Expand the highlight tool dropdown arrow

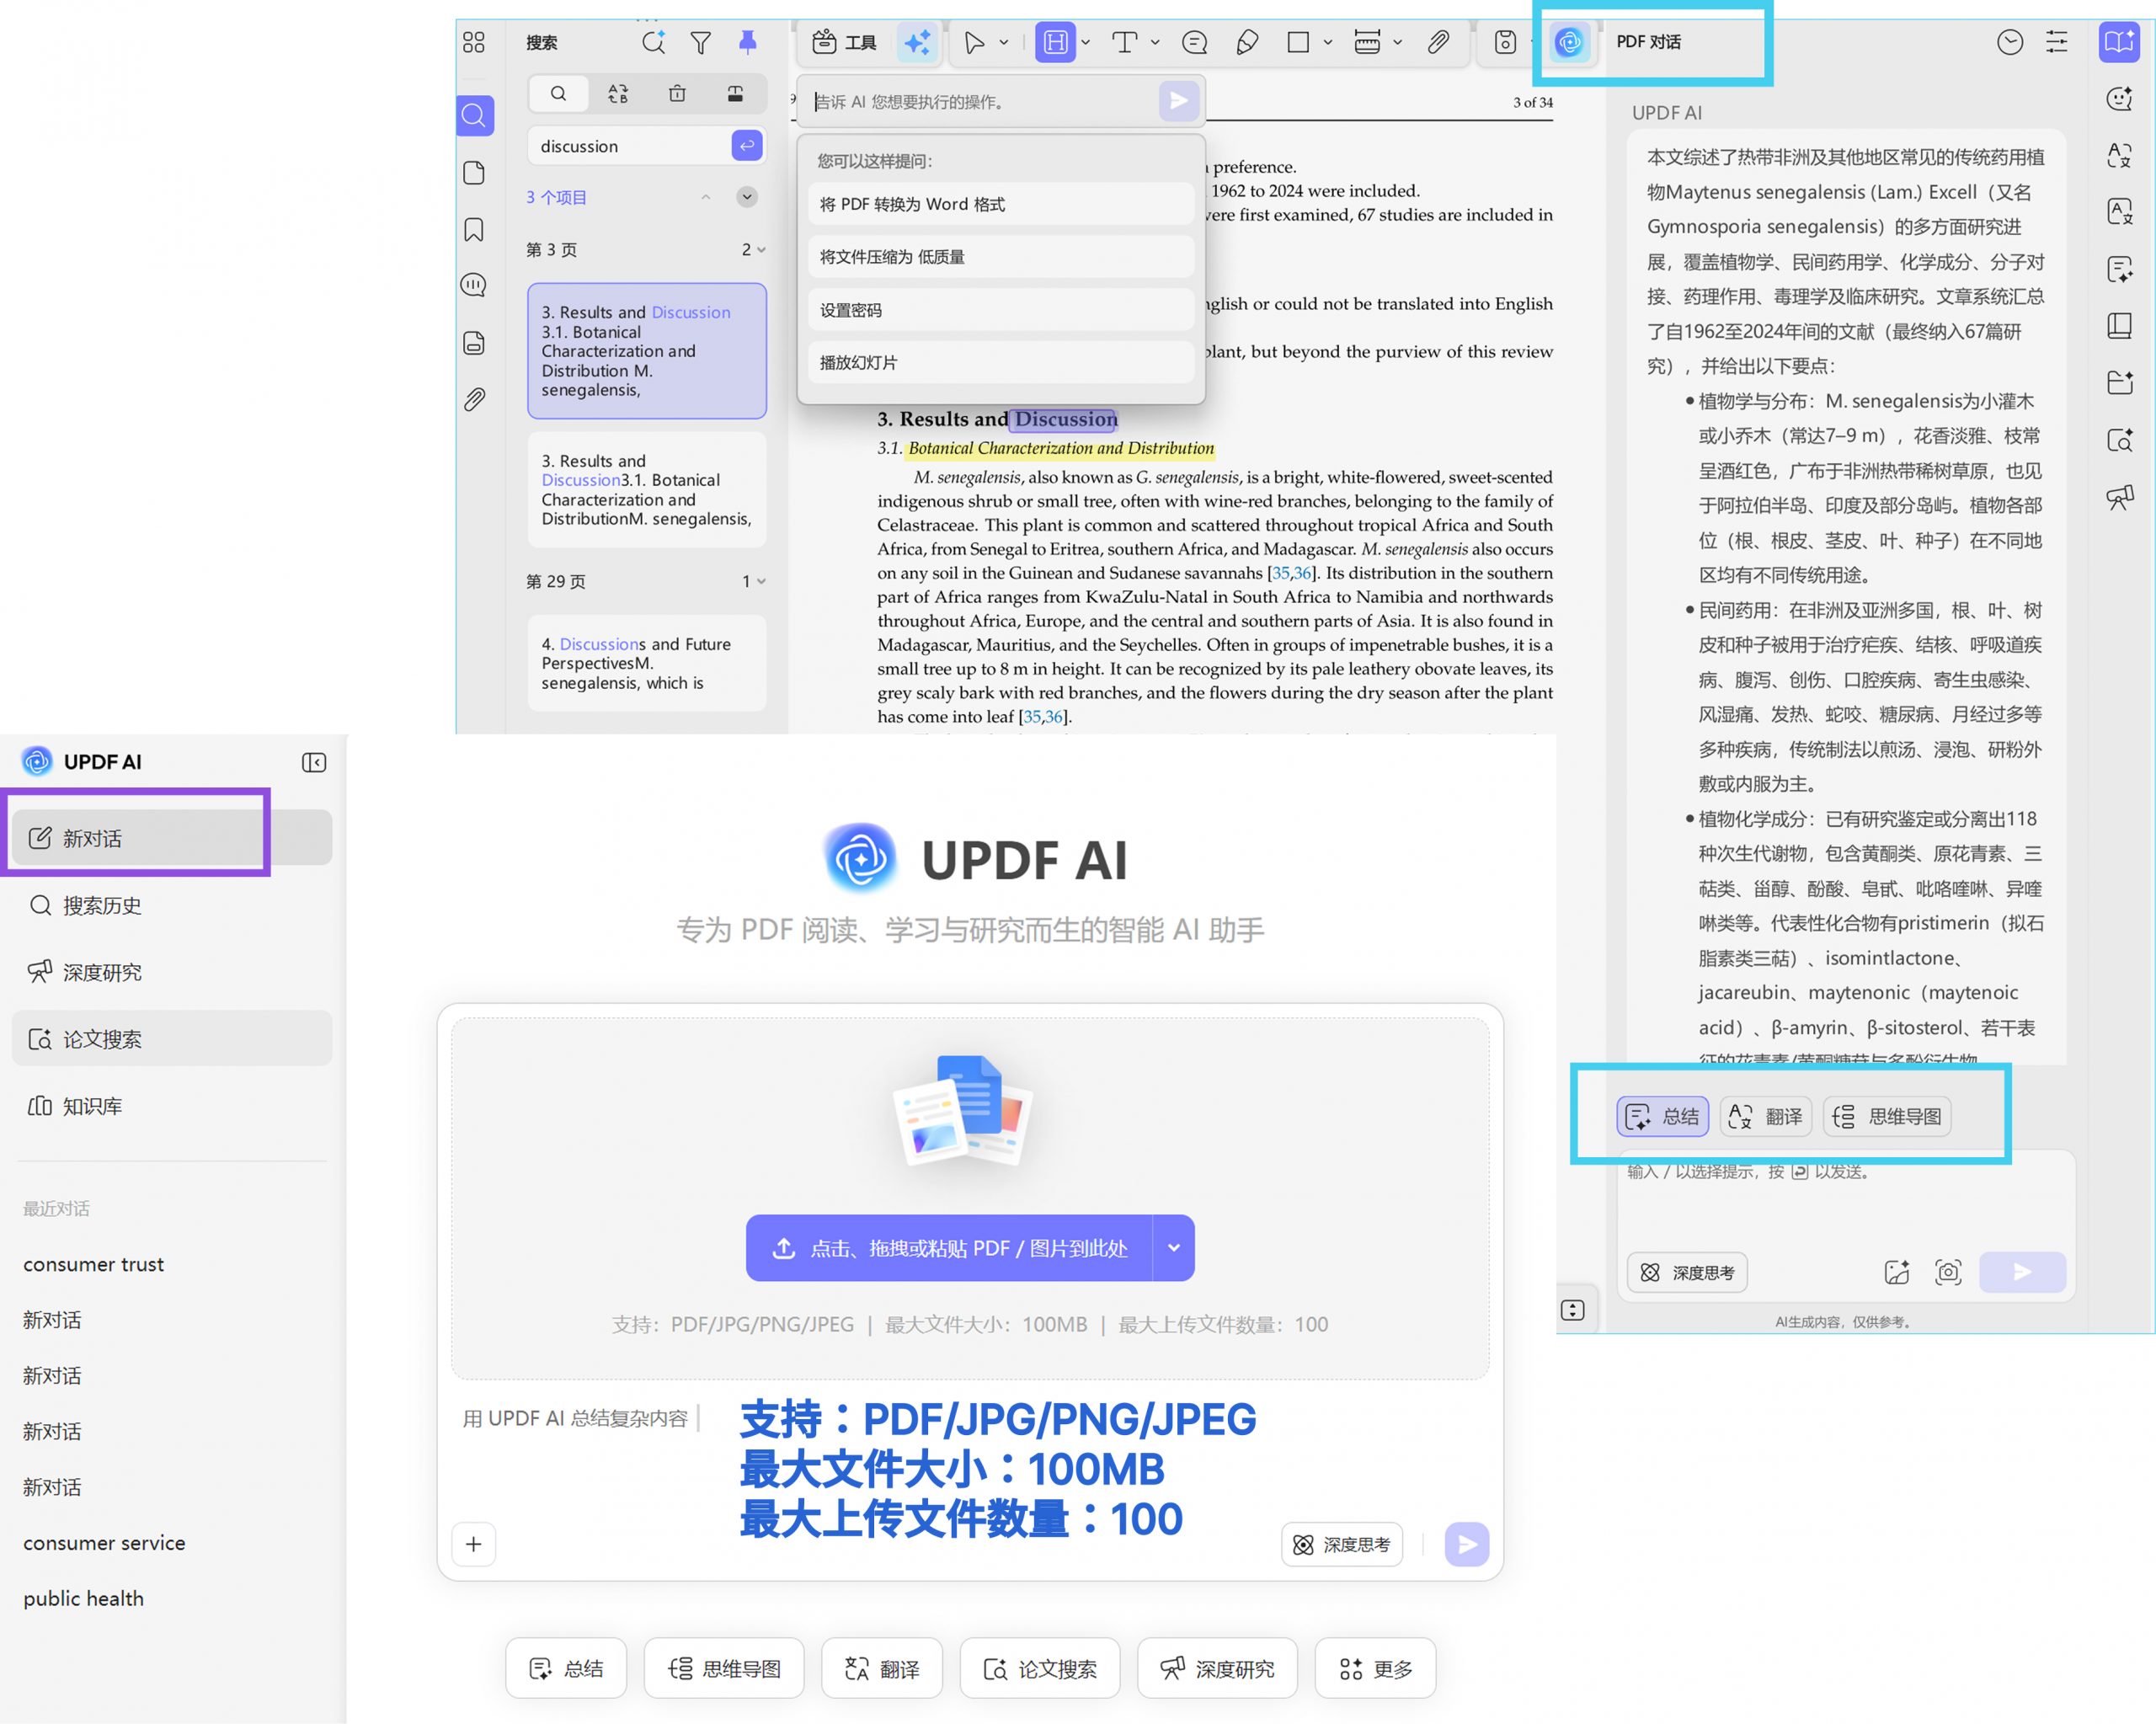pos(1086,42)
